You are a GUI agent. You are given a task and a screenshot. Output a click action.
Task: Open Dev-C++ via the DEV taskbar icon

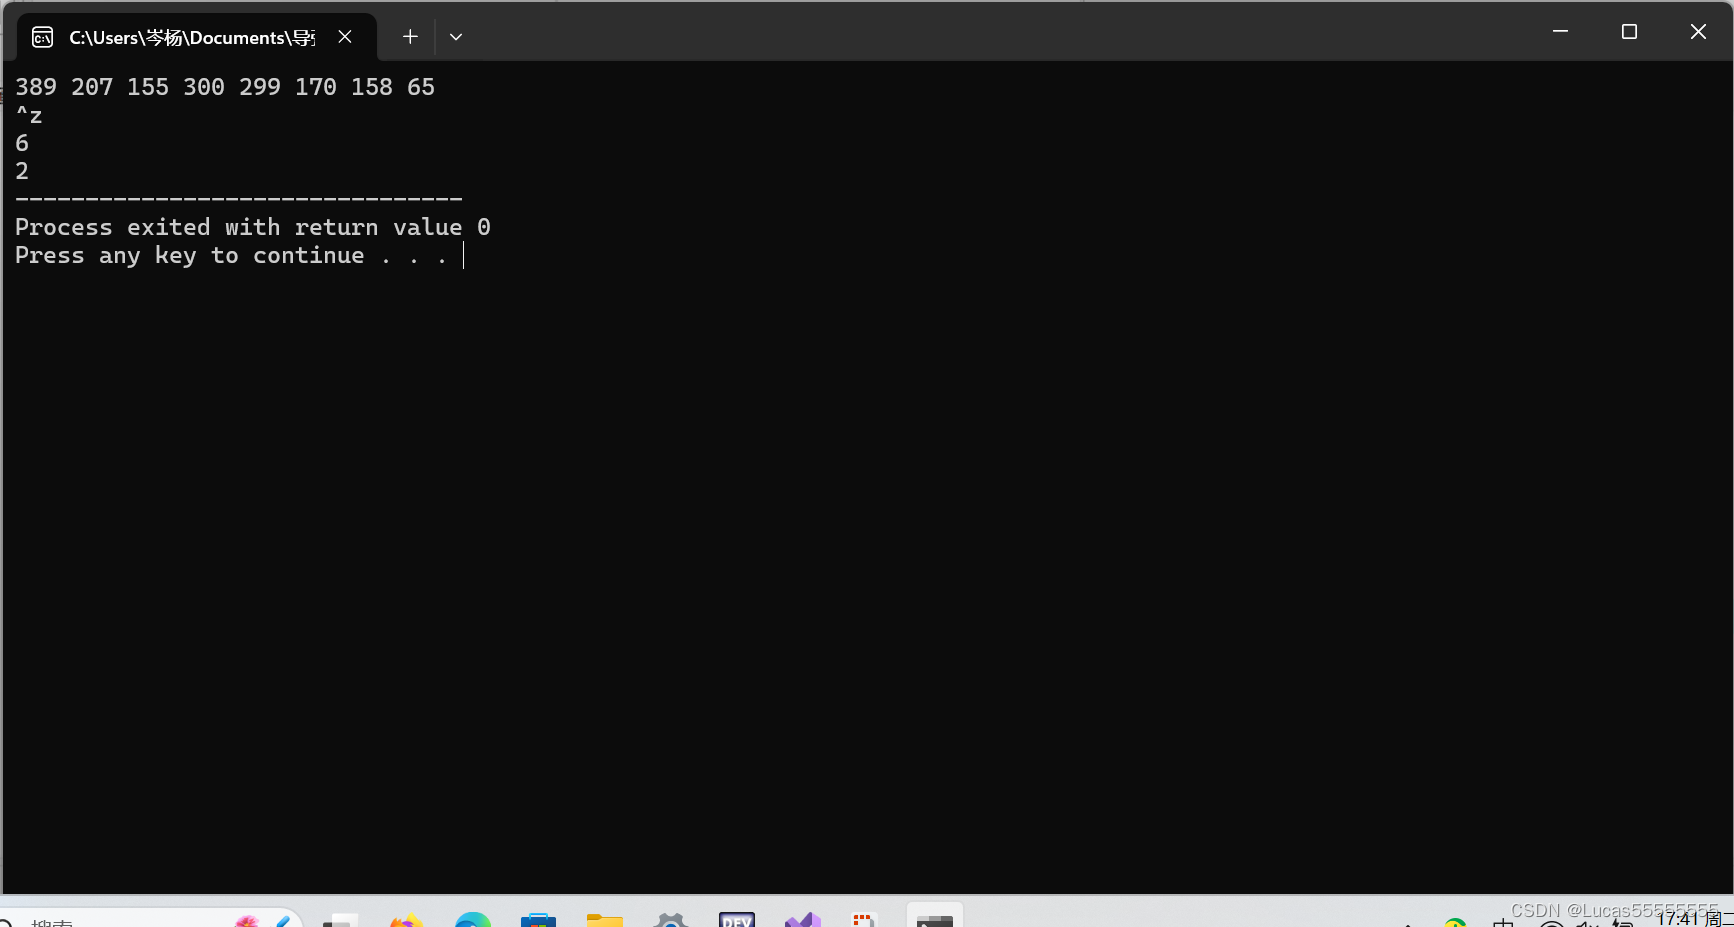coord(737,920)
